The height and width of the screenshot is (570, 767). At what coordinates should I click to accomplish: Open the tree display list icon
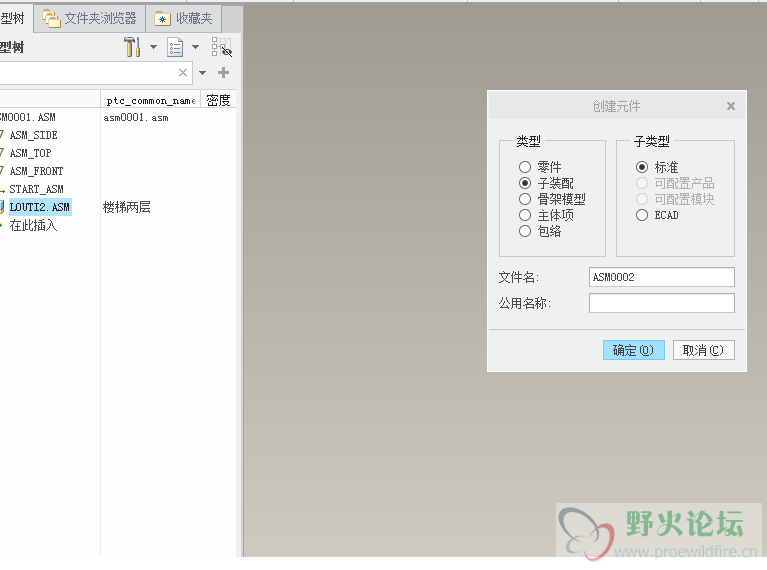(x=175, y=47)
